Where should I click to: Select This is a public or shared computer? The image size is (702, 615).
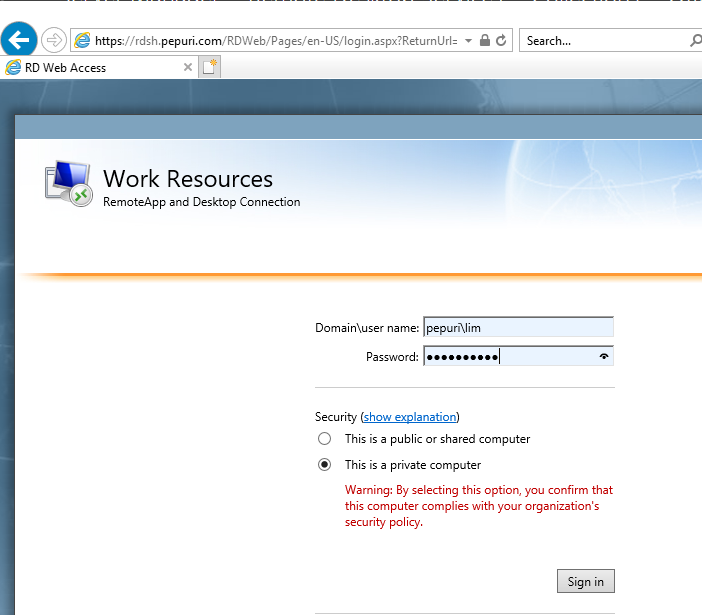[x=325, y=439]
